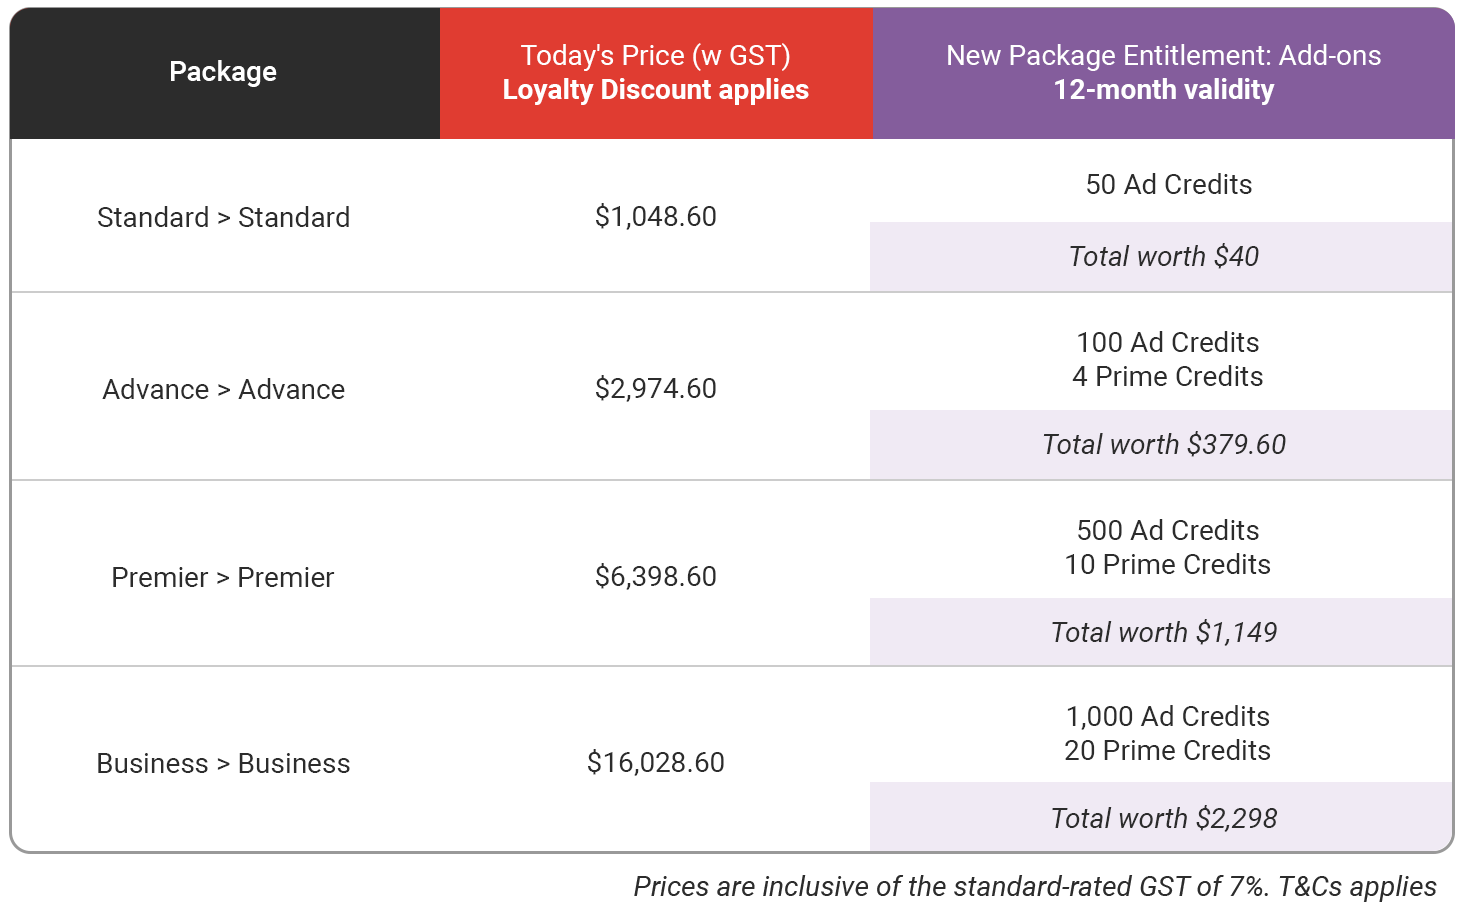Click the $16,028.60 price cell

click(x=656, y=762)
